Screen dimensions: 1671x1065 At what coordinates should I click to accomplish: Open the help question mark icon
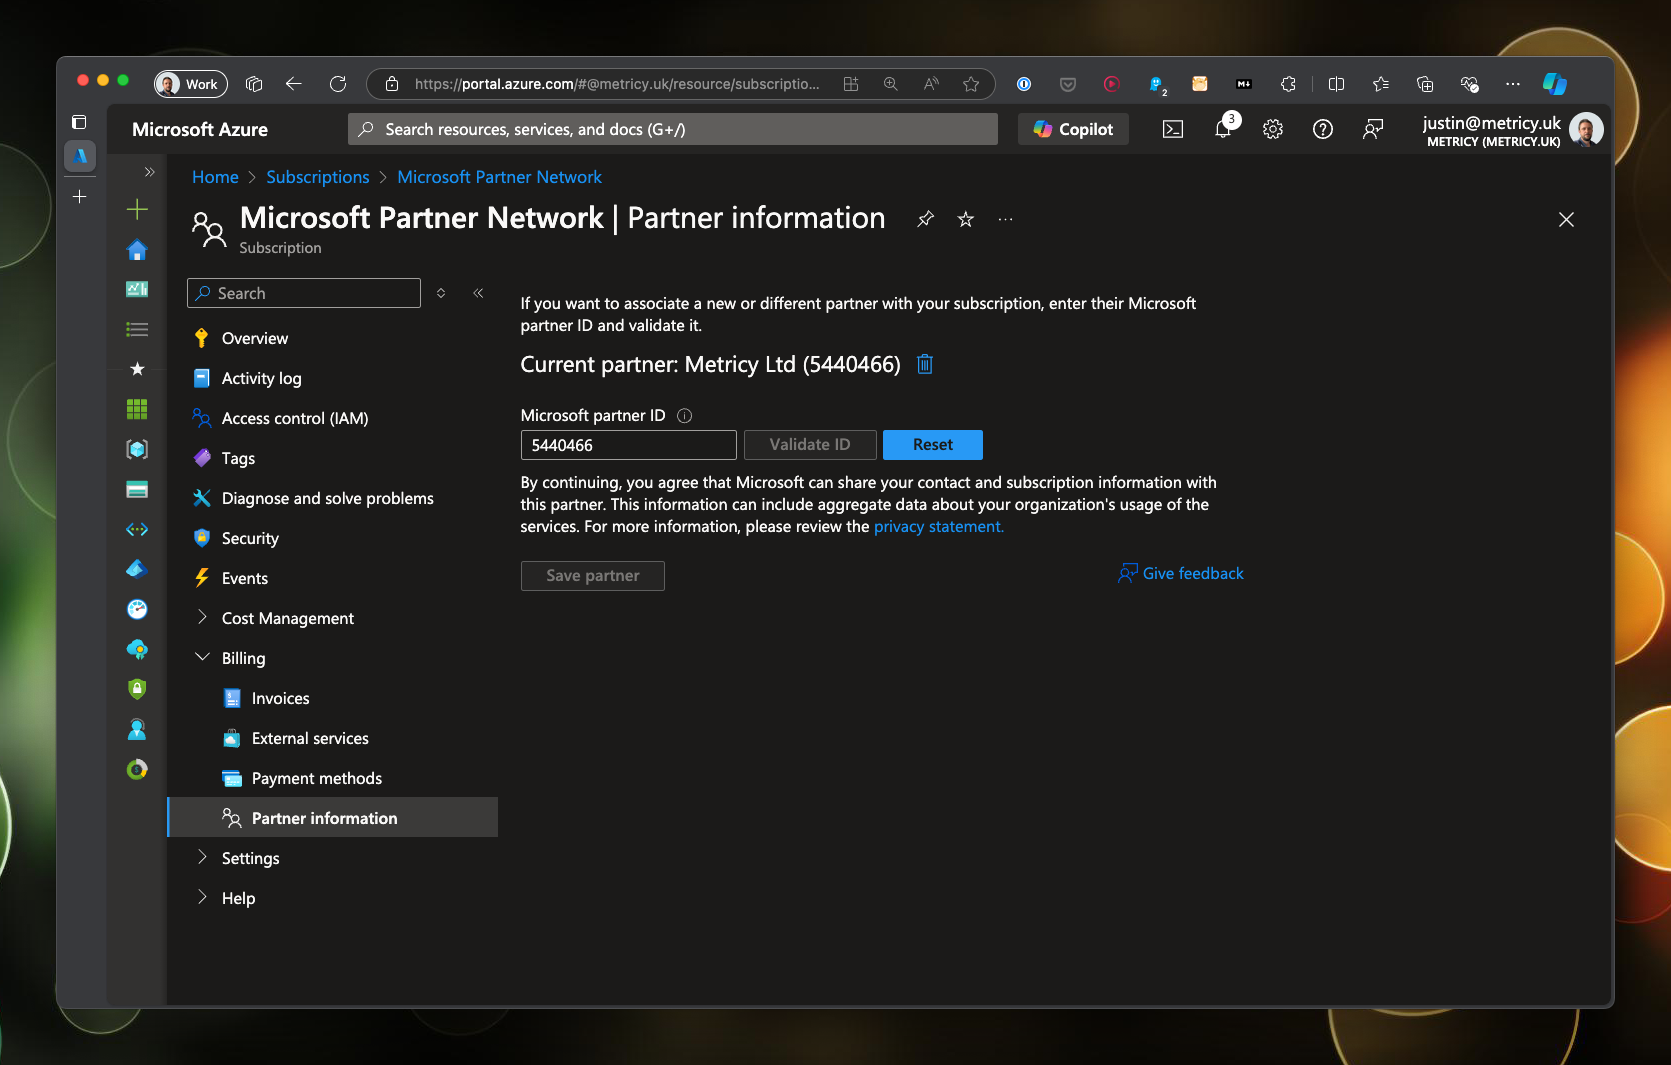[x=1322, y=129]
